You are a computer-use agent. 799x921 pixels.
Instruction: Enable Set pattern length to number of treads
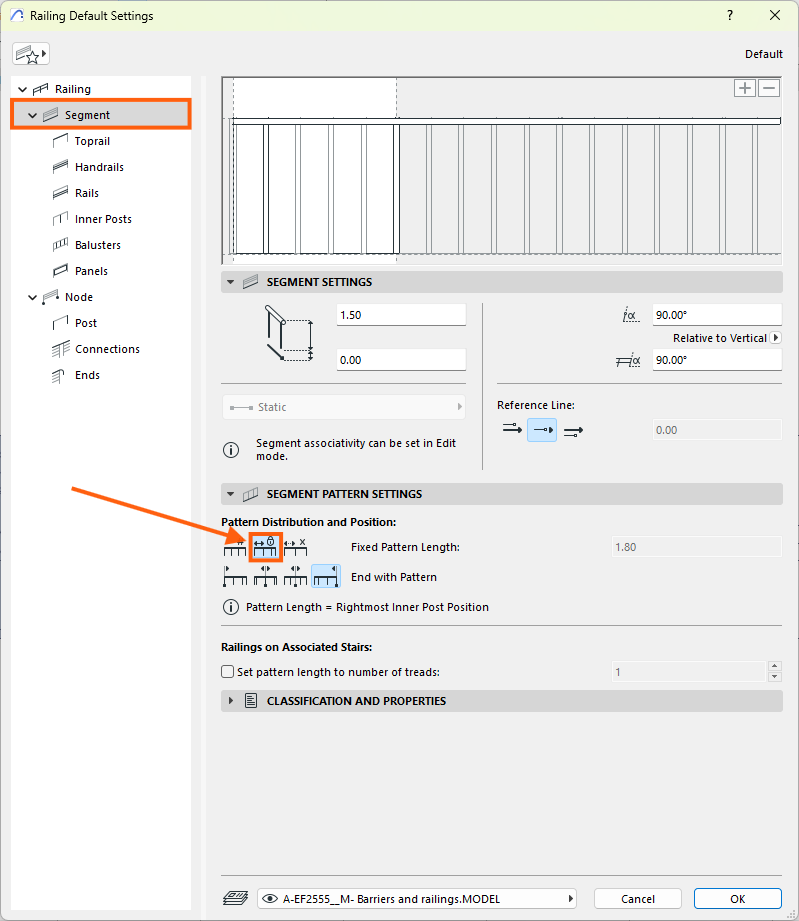pos(228,672)
